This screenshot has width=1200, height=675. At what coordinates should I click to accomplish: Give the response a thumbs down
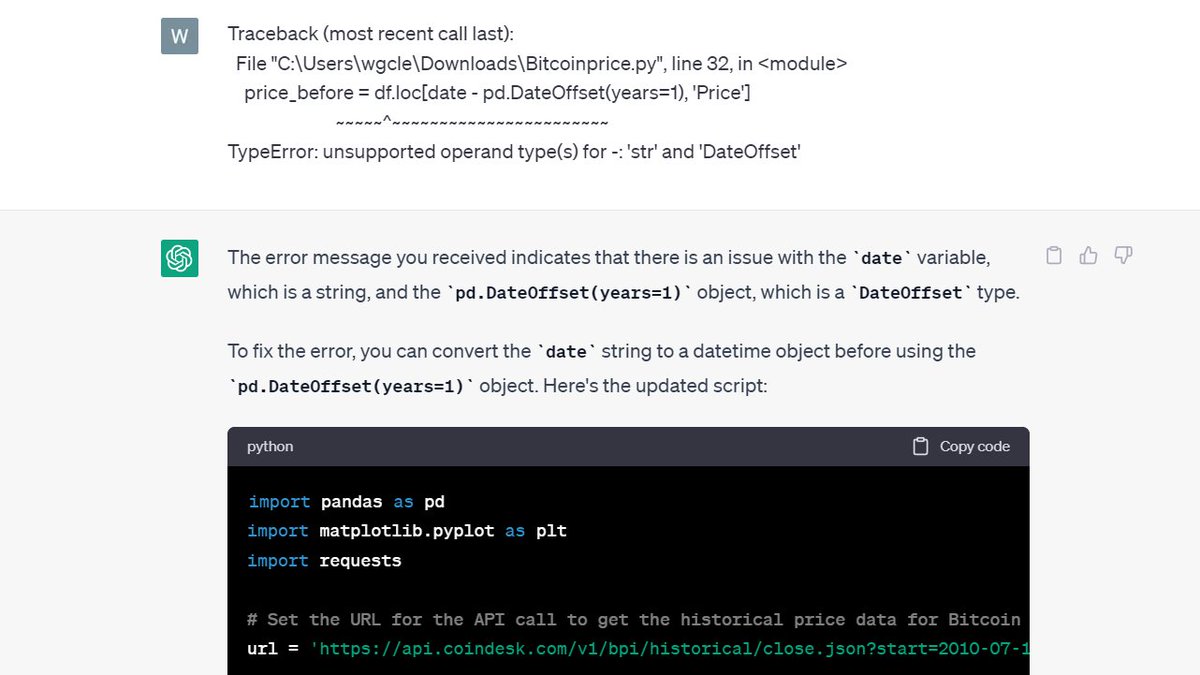(1123, 256)
